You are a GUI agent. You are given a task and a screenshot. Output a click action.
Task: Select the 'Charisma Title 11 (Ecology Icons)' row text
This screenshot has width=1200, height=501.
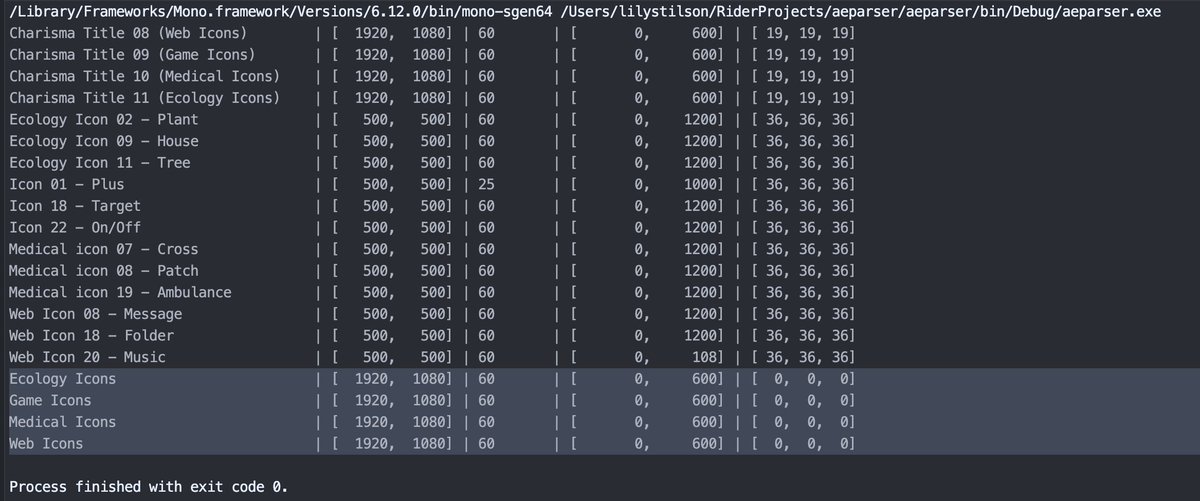145,98
